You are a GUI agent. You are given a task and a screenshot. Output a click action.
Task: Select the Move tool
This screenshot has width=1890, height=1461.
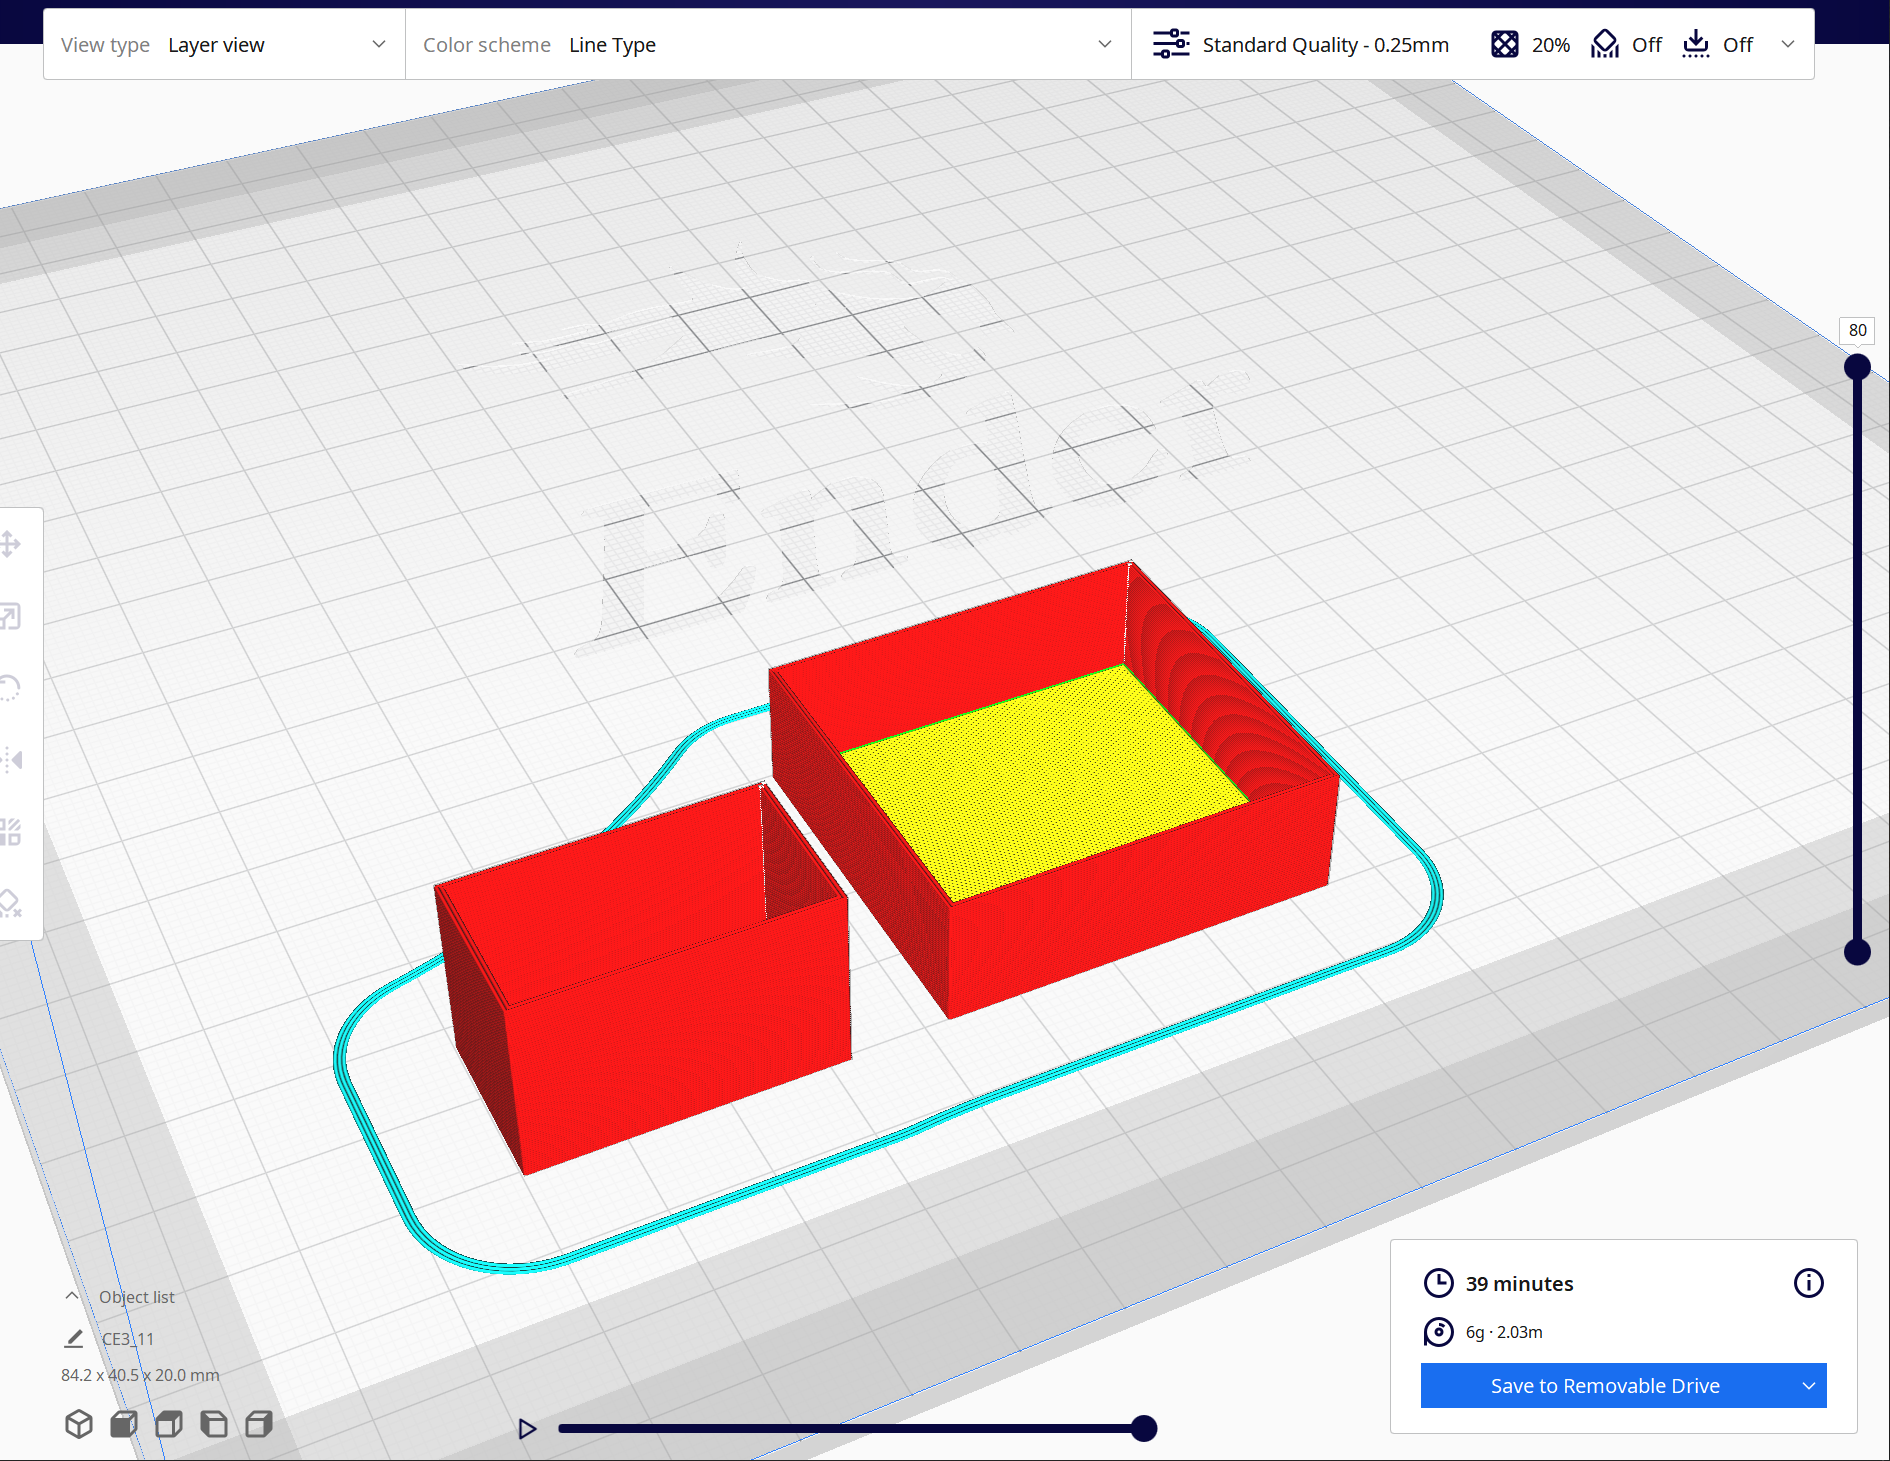pos(12,546)
